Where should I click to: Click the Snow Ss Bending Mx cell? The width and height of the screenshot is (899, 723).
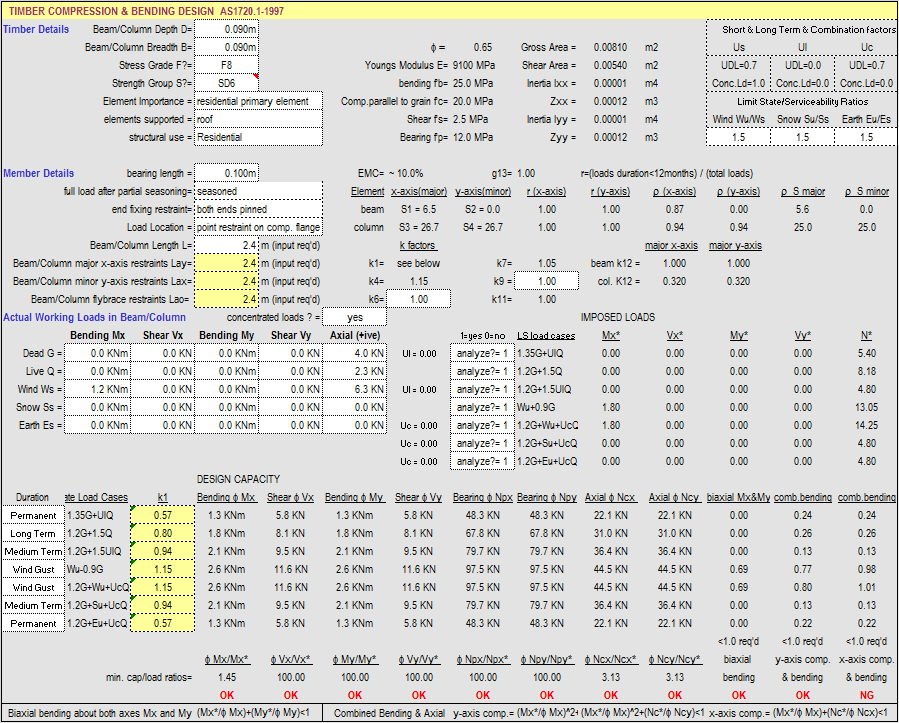pos(97,407)
